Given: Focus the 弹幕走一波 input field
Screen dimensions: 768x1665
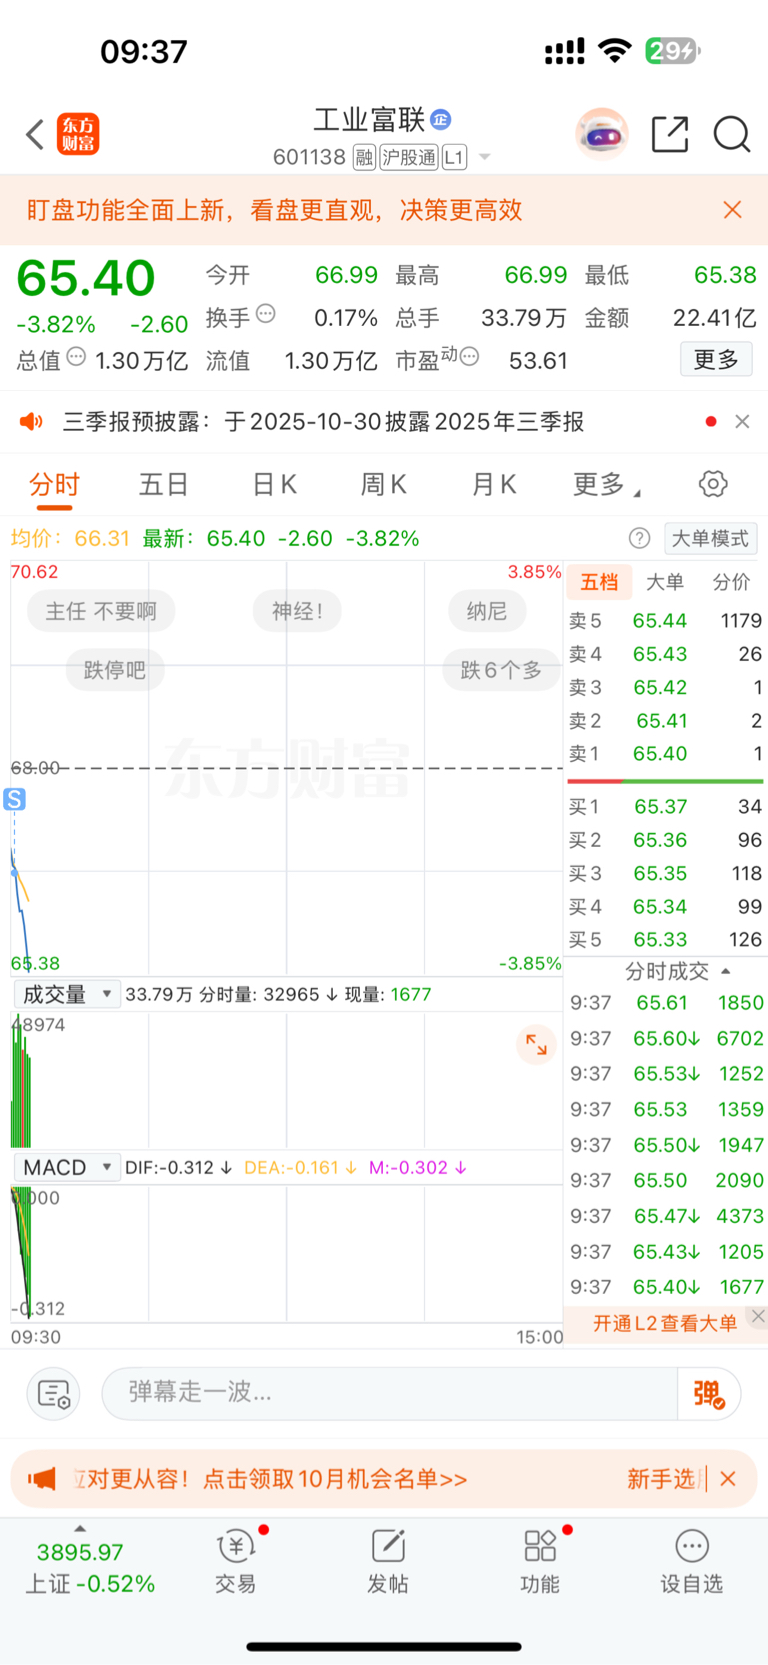Looking at the screenshot, I should click(x=390, y=1393).
